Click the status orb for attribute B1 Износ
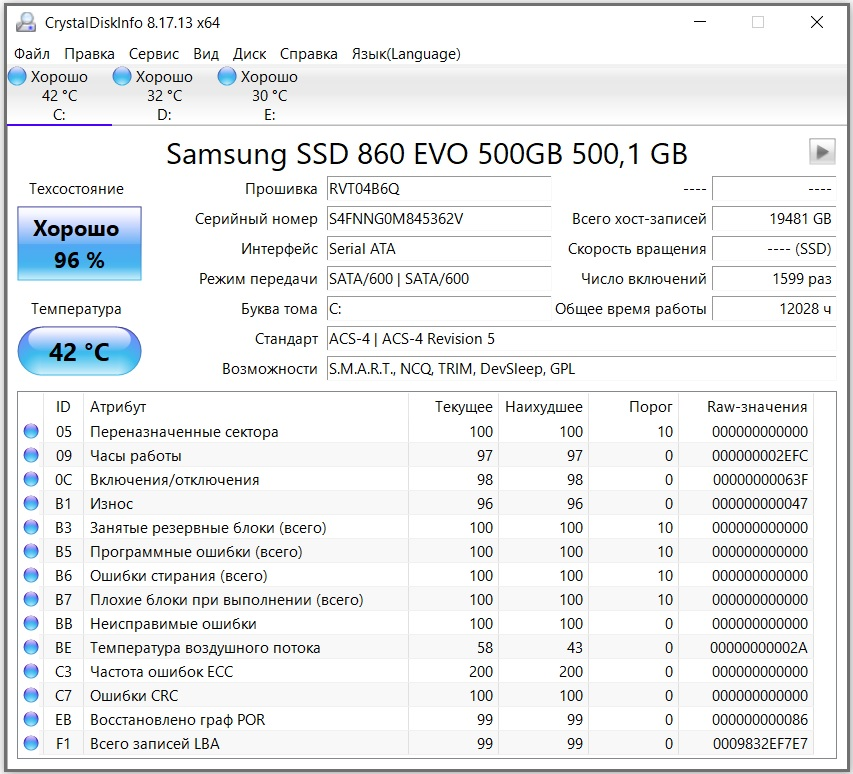This screenshot has height=774, width=853. pyautogui.click(x=31, y=504)
